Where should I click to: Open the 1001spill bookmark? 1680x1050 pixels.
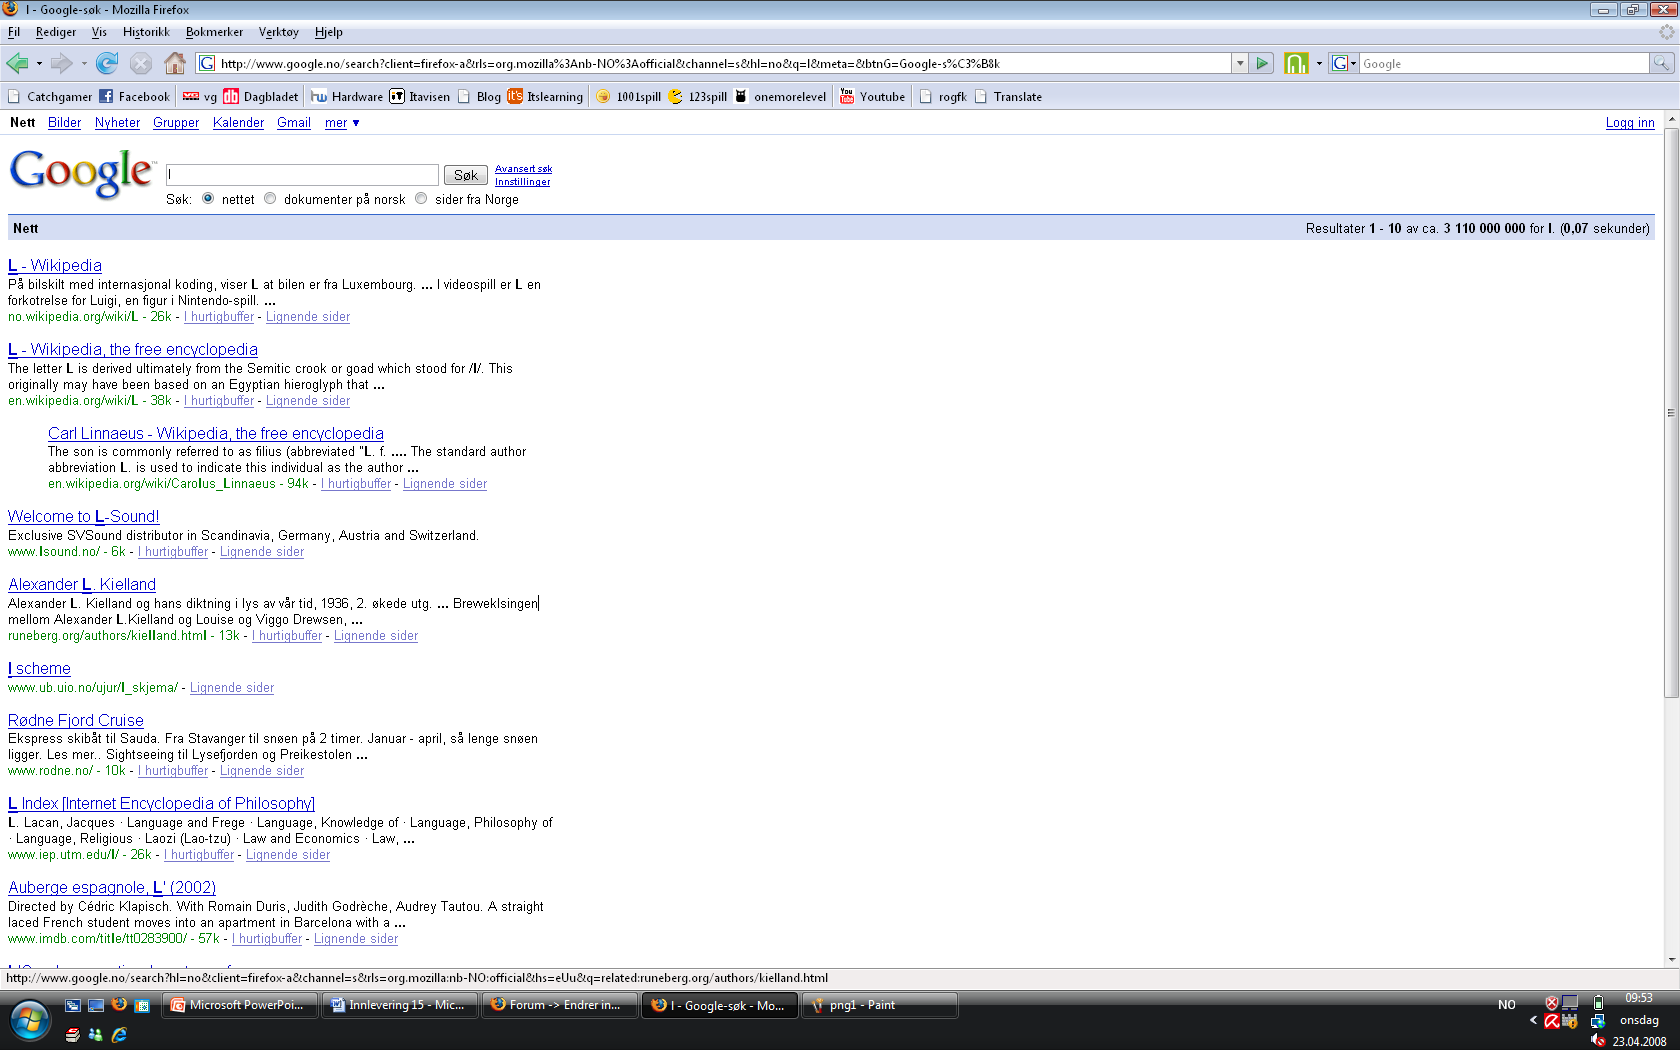[628, 97]
